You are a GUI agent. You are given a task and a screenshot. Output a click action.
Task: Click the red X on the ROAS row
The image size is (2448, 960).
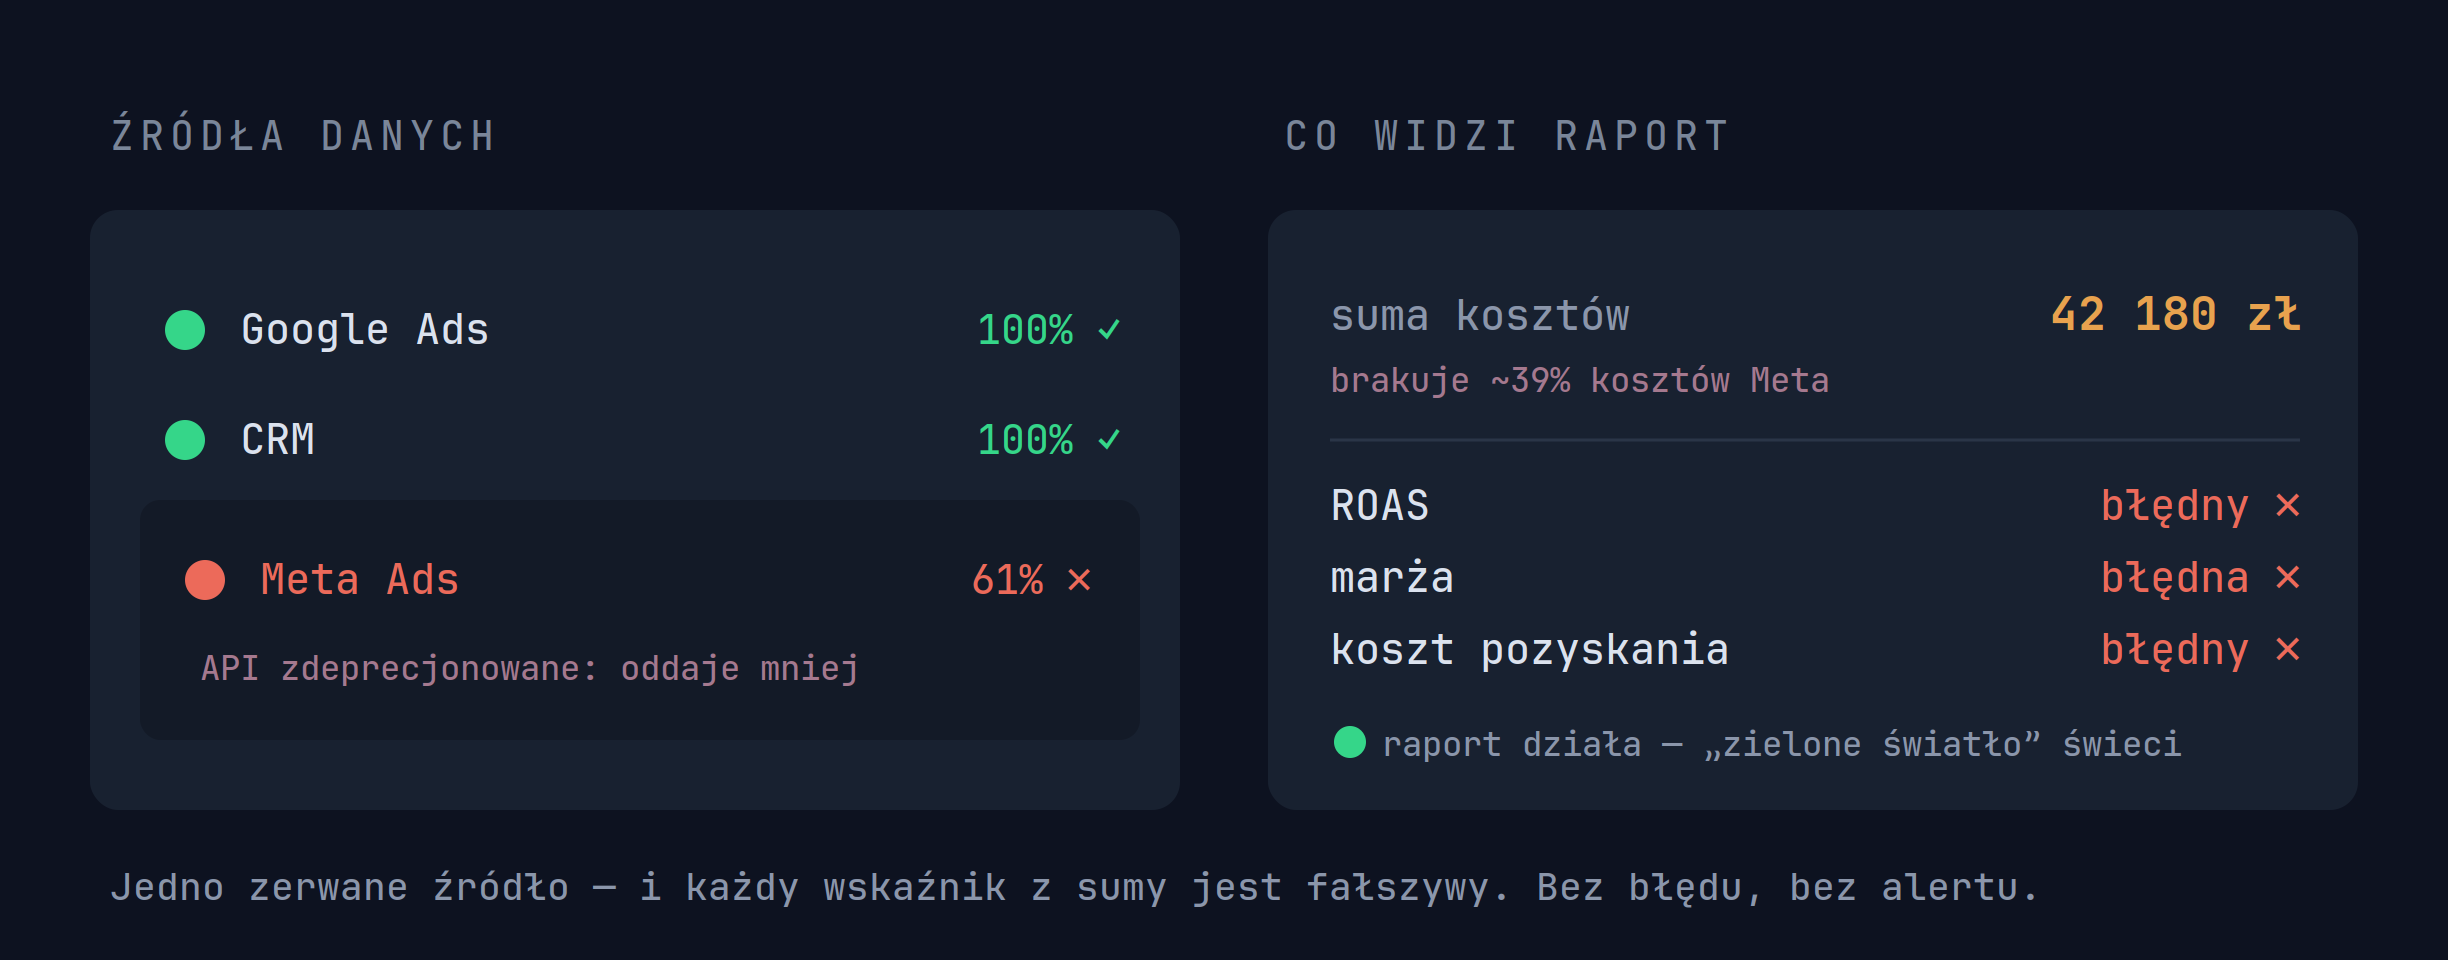click(2288, 505)
